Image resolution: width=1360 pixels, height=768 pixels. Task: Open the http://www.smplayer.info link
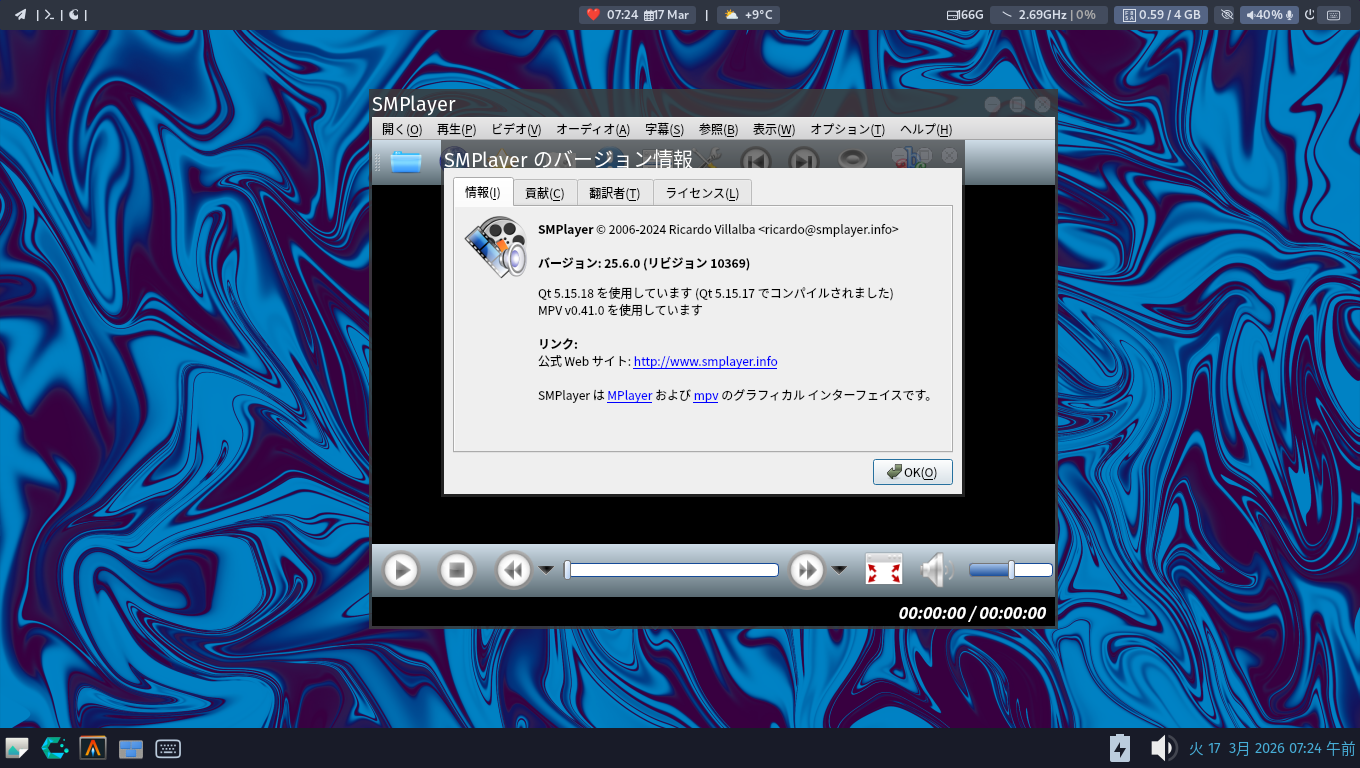(705, 362)
